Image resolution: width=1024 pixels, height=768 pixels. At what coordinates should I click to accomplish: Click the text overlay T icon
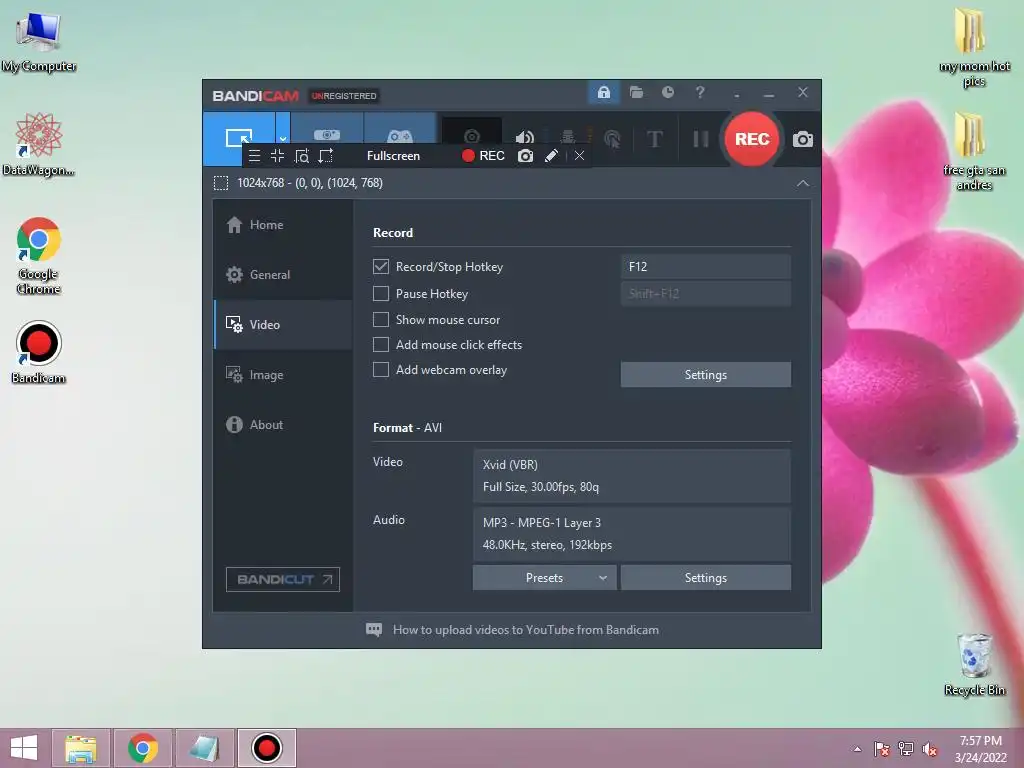click(x=654, y=138)
